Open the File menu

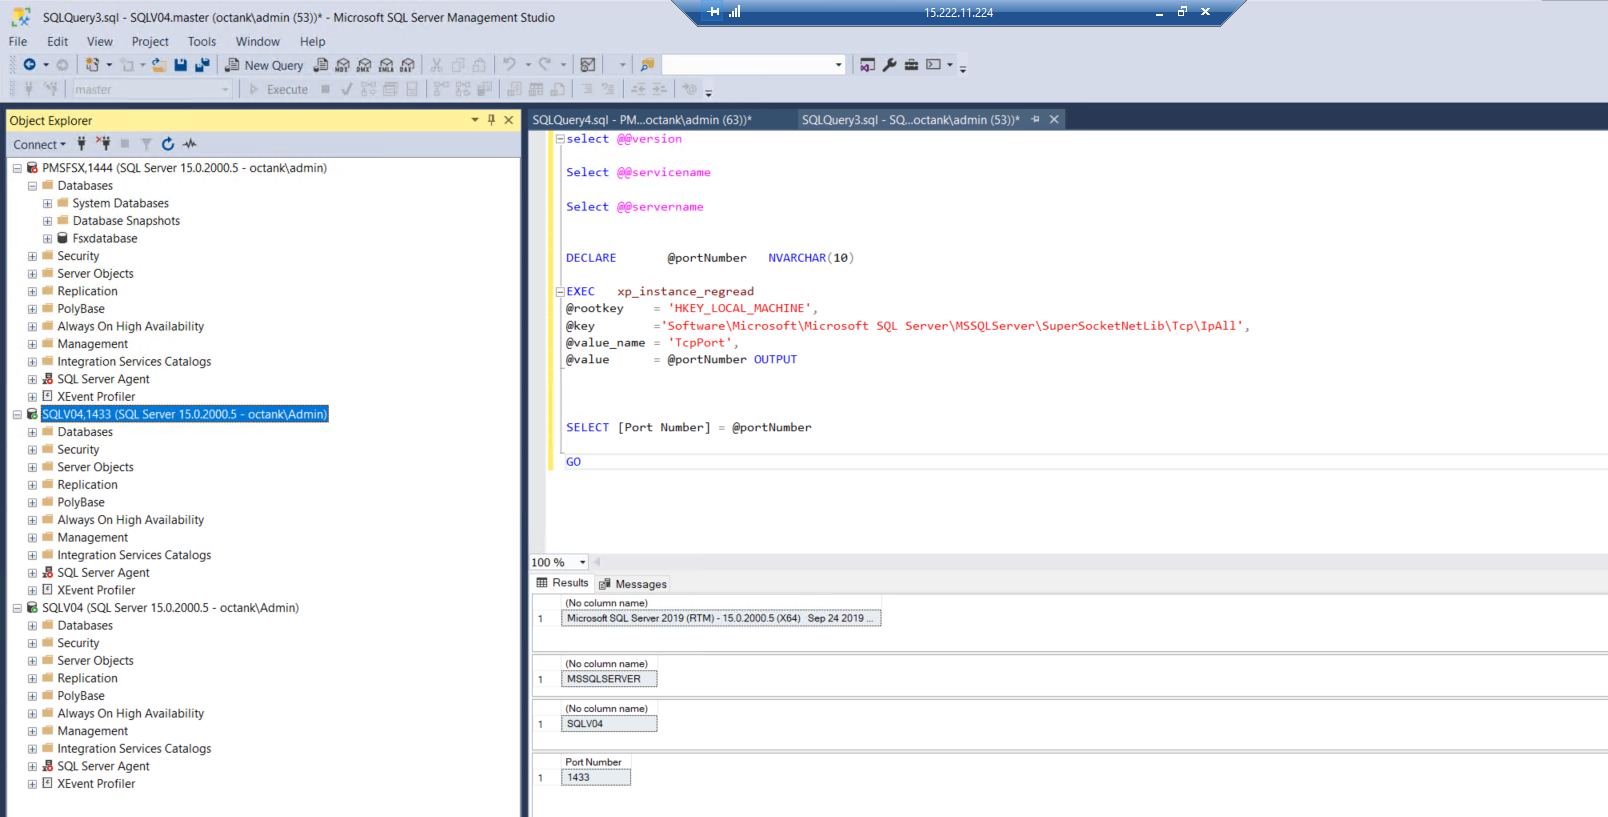(18, 42)
